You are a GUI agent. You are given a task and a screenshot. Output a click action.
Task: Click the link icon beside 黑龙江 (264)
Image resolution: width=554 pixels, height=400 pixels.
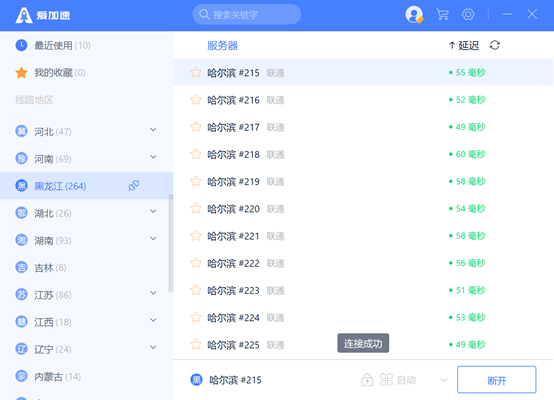[134, 186]
